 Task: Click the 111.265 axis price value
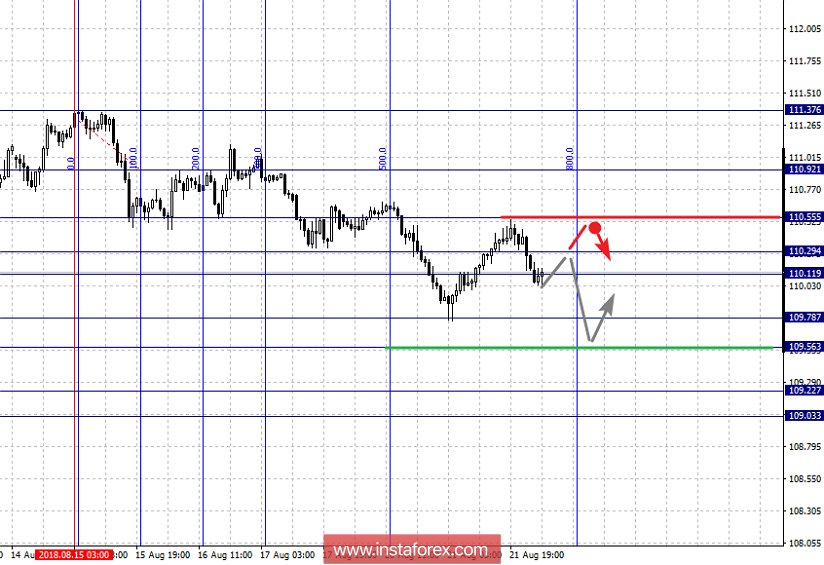(x=805, y=125)
